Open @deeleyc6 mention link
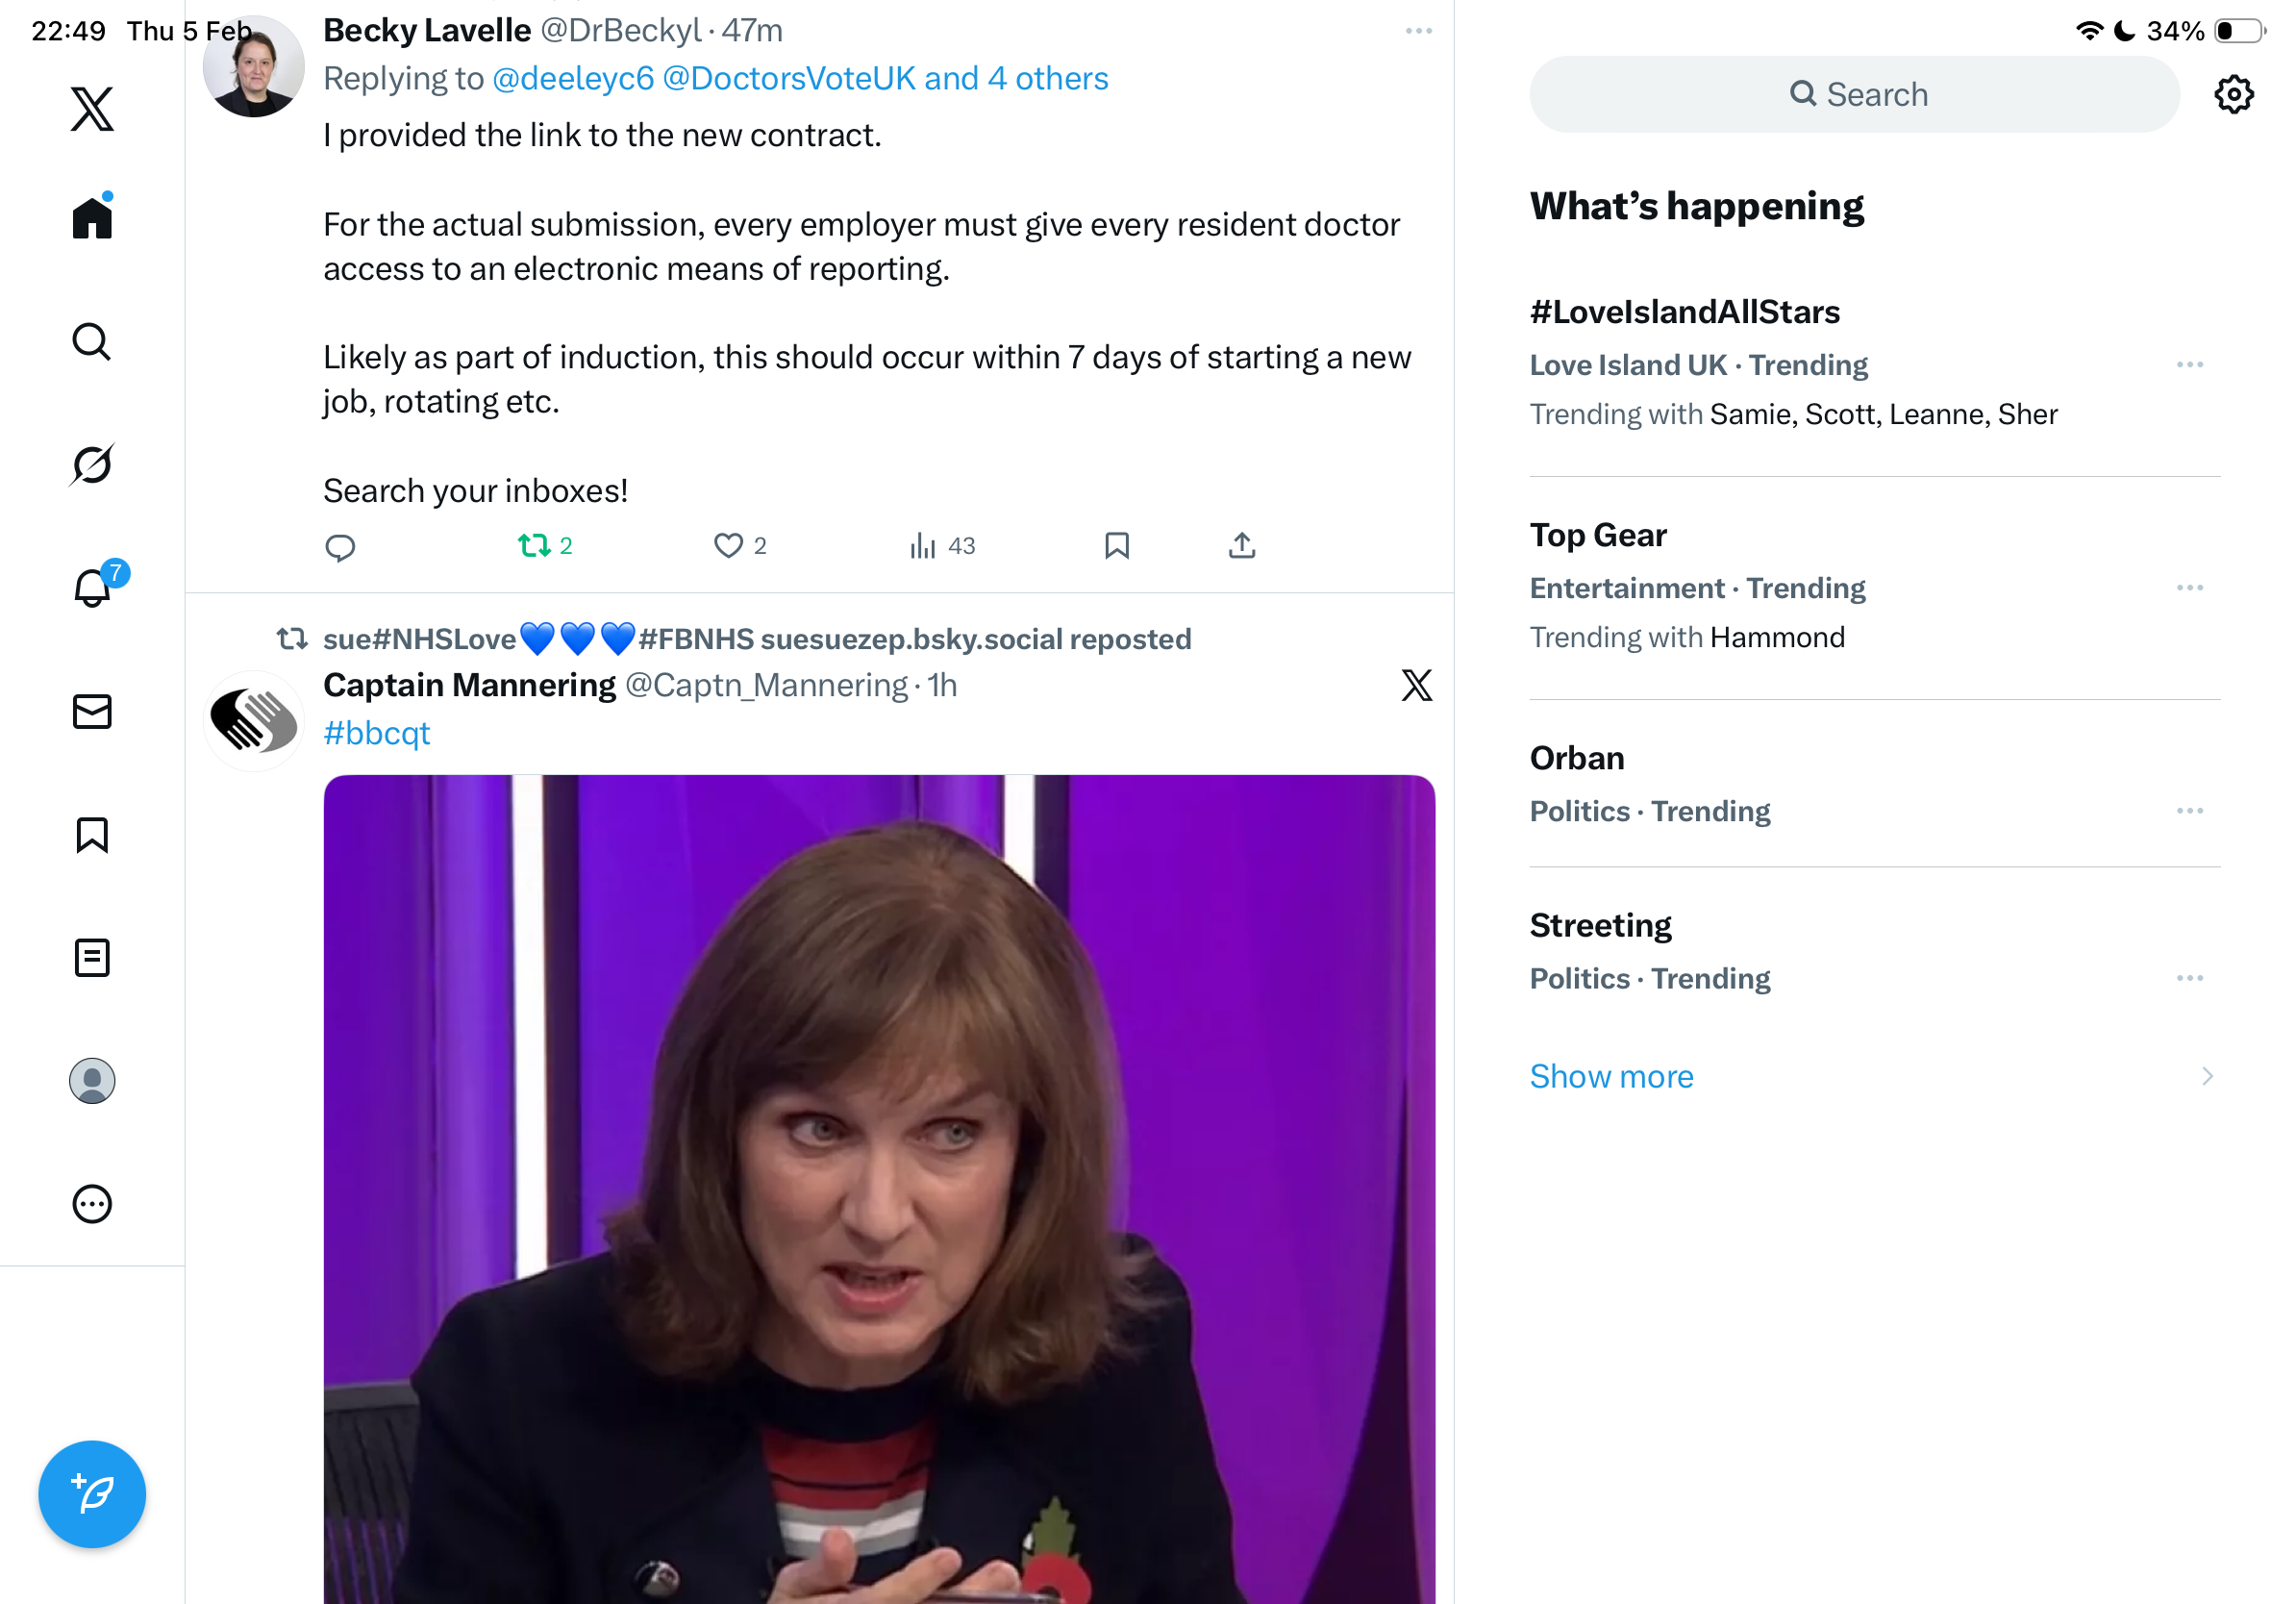 click(573, 78)
